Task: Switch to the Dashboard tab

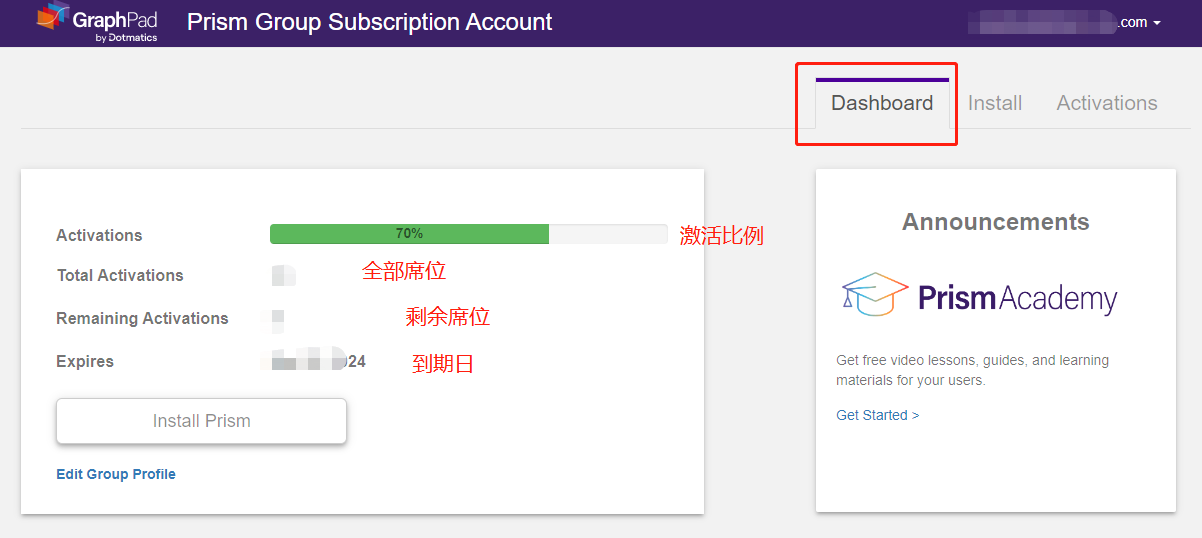Action: click(881, 103)
